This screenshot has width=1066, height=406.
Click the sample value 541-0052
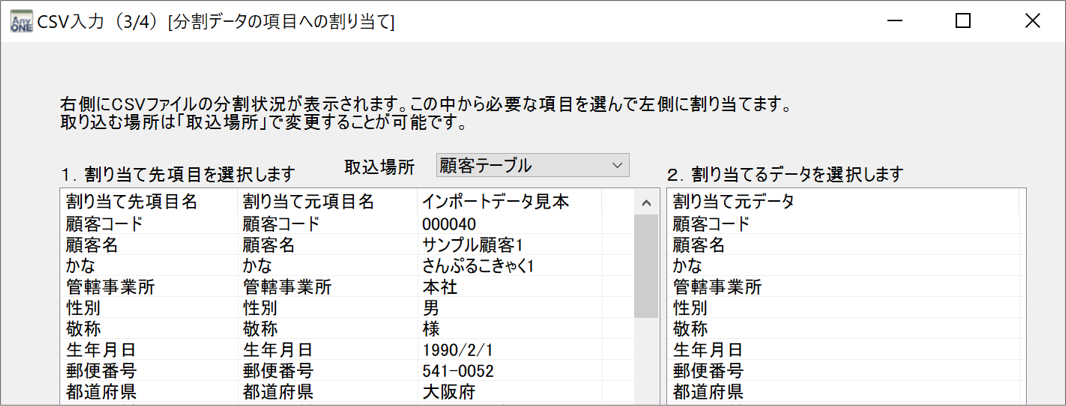(458, 371)
